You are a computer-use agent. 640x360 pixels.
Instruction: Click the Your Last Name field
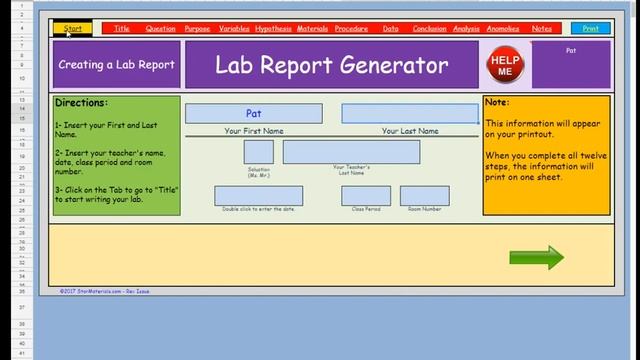pyautogui.click(x=410, y=113)
